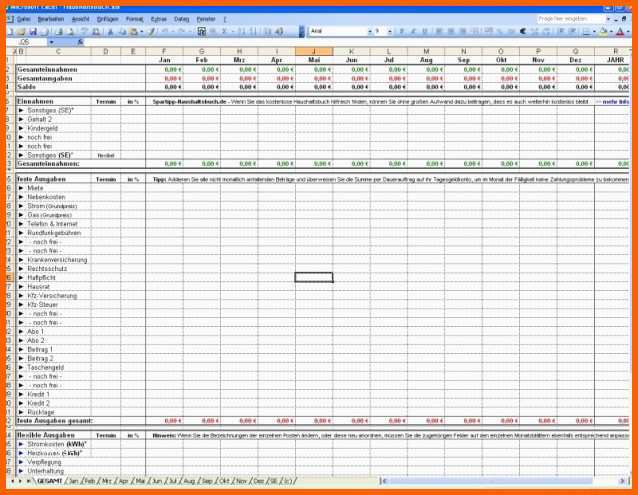The image size is (638, 495).
Task: Click the 'Frage hier eingeben' help box
Action: click(x=570, y=19)
